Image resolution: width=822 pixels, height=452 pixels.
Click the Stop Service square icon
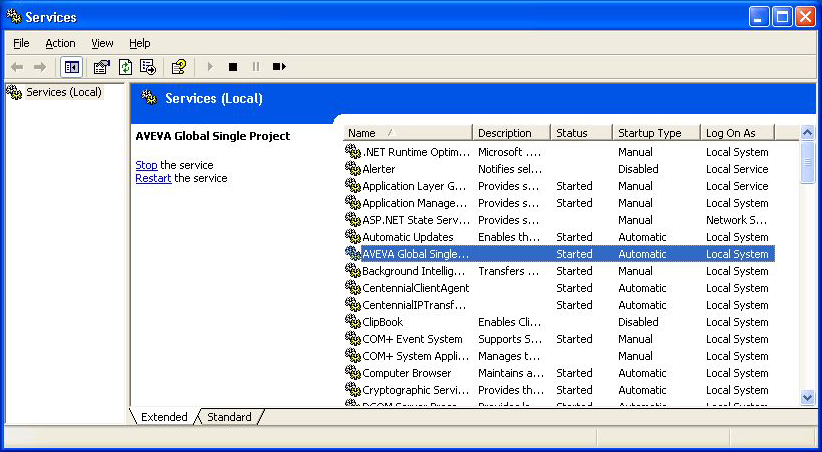click(233, 67)
